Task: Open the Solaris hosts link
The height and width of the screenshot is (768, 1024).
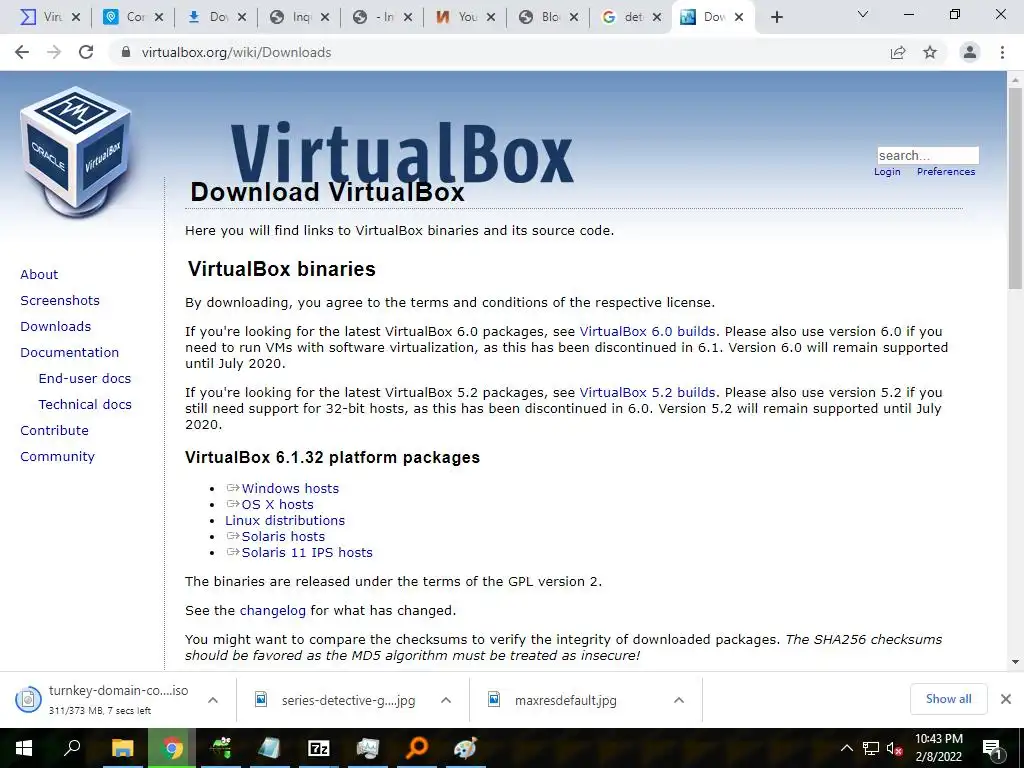Action: coord(283,536)
